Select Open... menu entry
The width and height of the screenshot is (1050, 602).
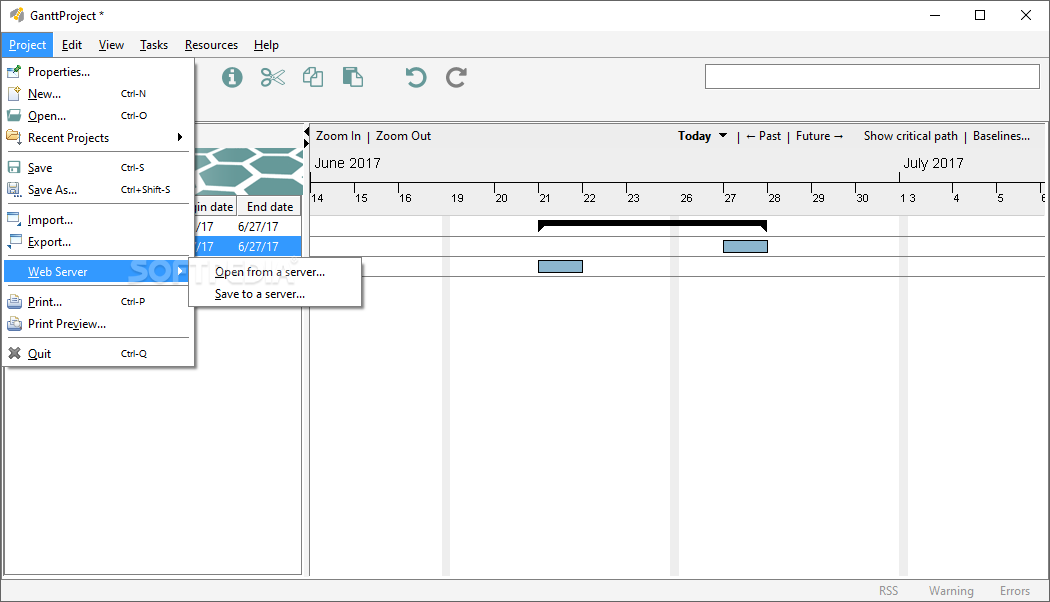pos(98,116)
